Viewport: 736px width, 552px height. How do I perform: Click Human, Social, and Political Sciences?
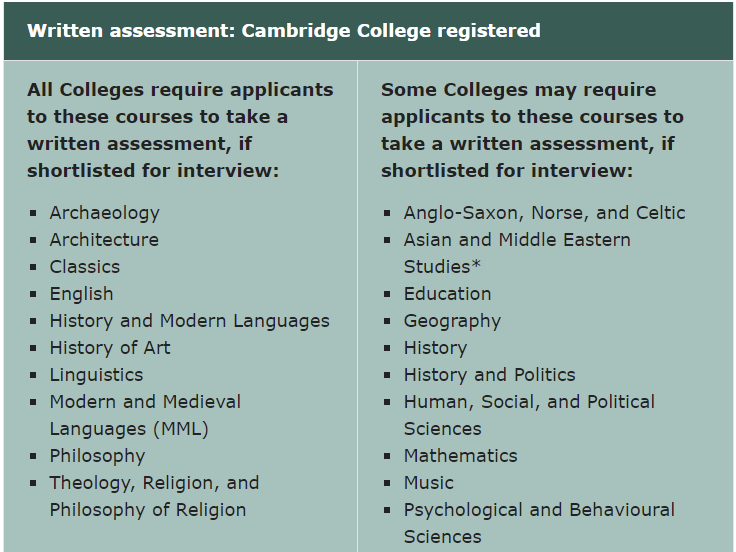point(529,415)
